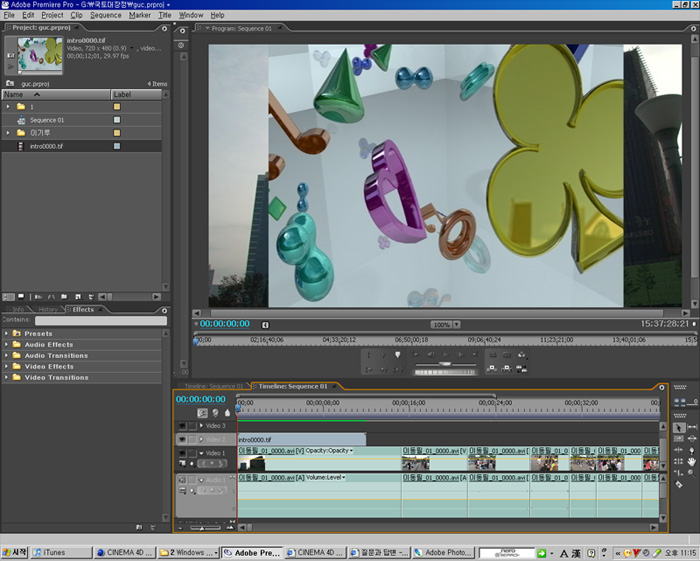
Task: Click Find icon in Project panel
Action: click(52, 297)
